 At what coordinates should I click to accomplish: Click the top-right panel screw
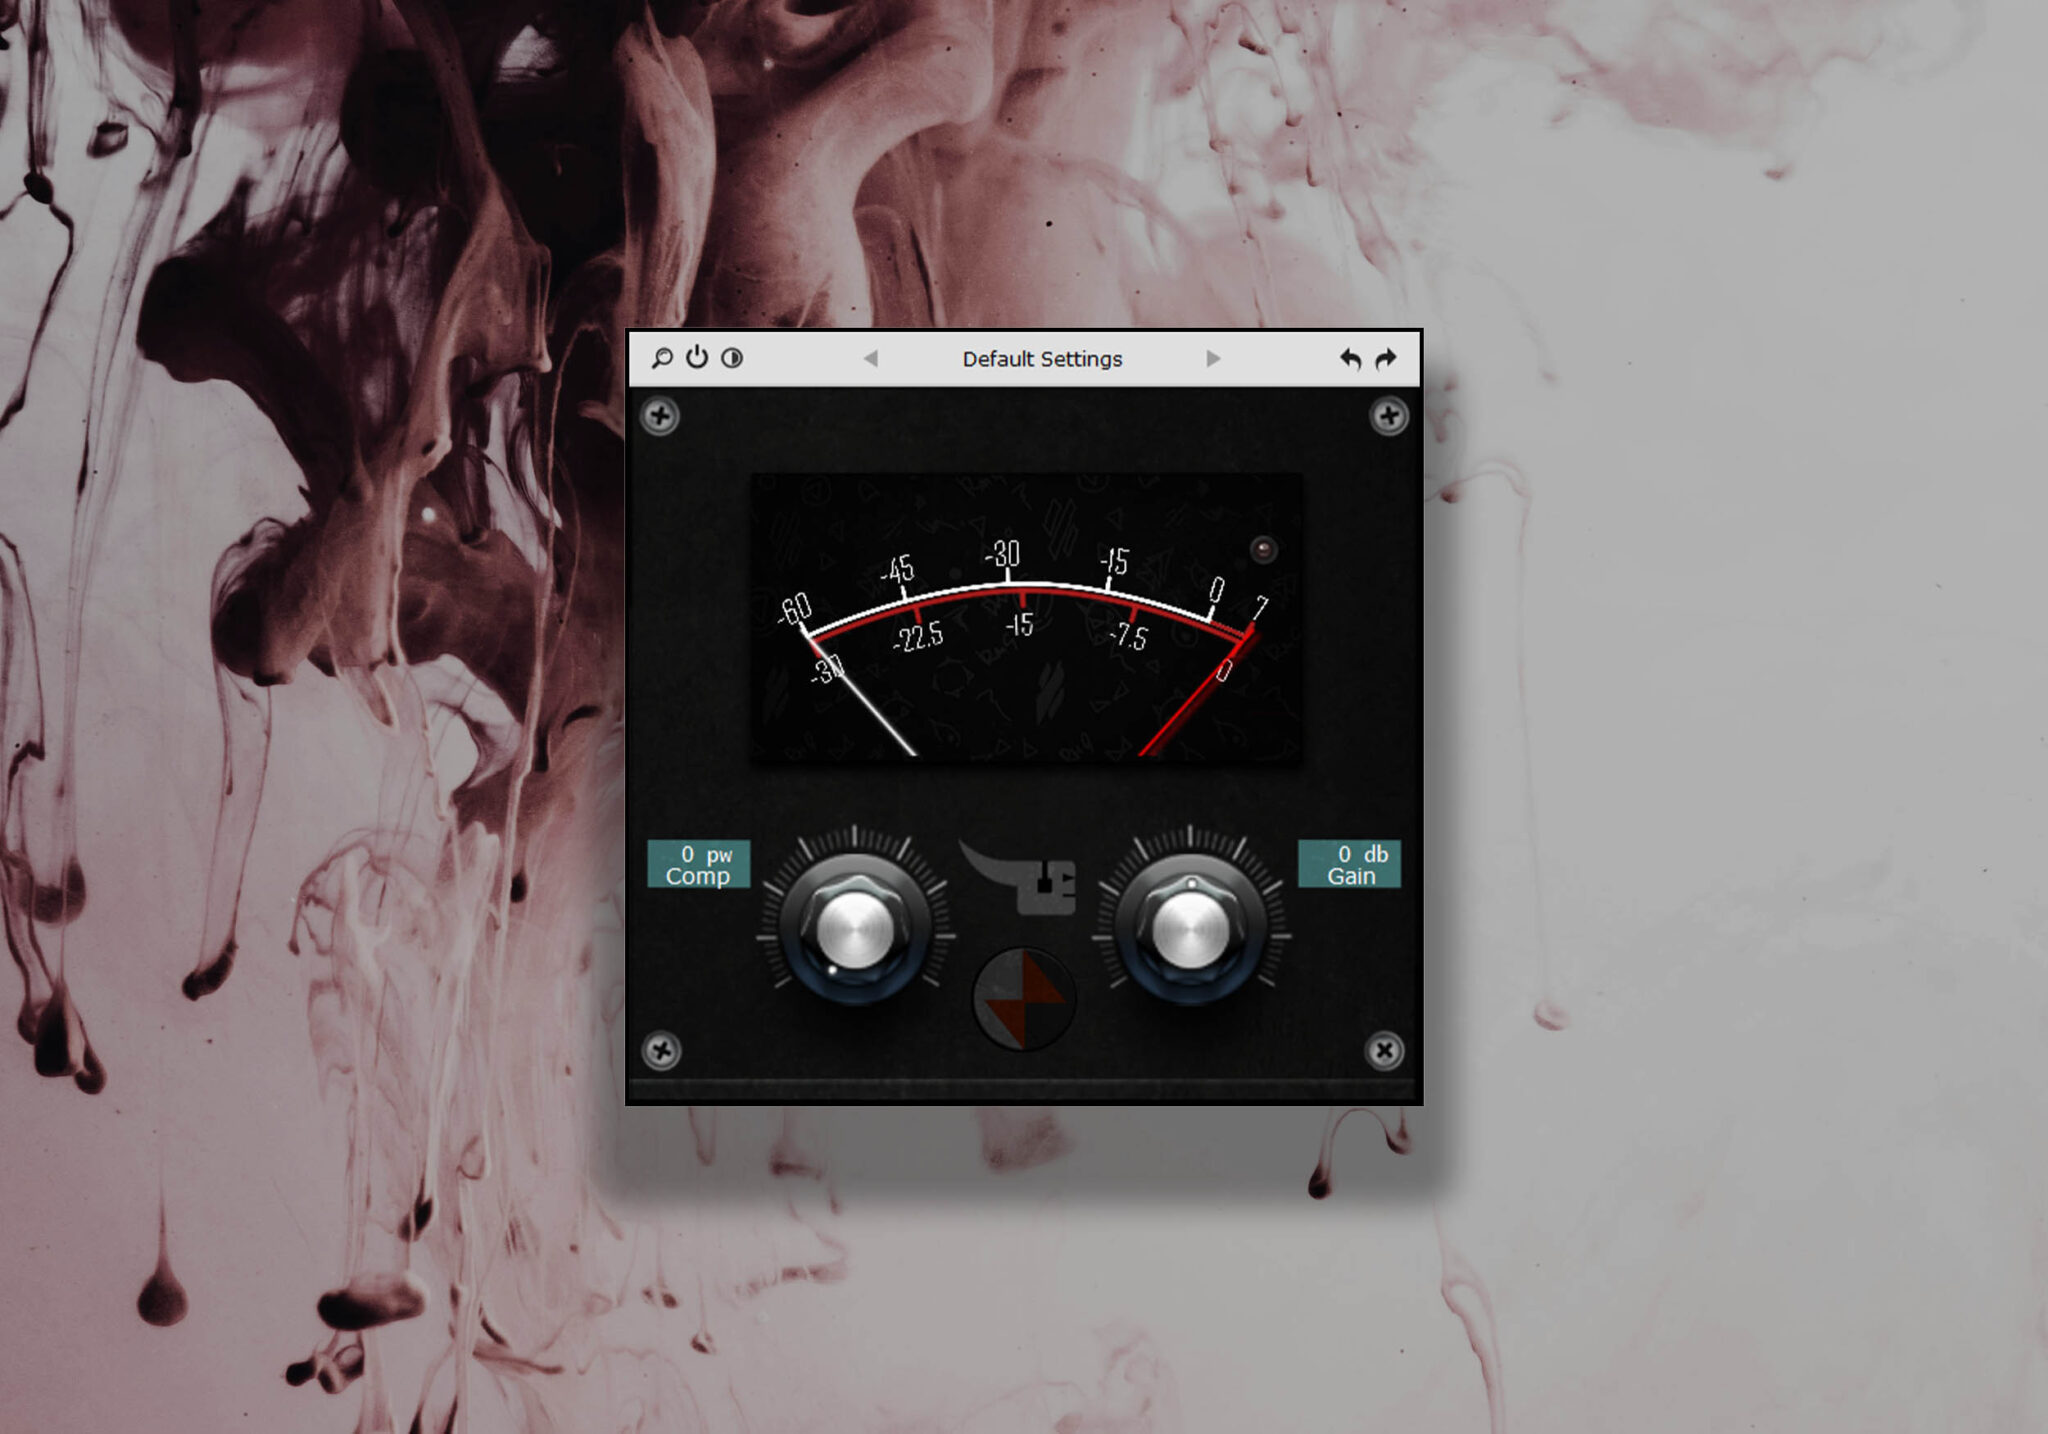(1388, 416)
